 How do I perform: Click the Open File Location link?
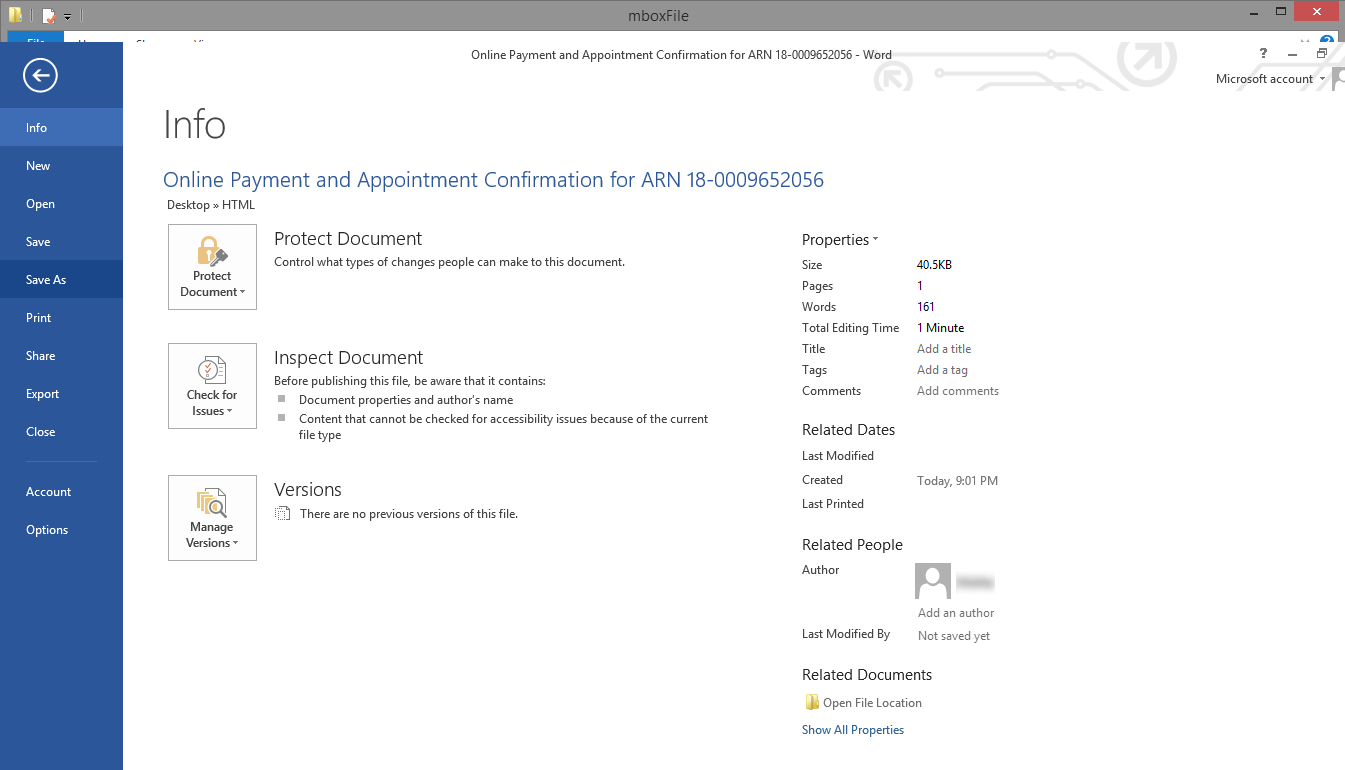[x=872, y=703]
